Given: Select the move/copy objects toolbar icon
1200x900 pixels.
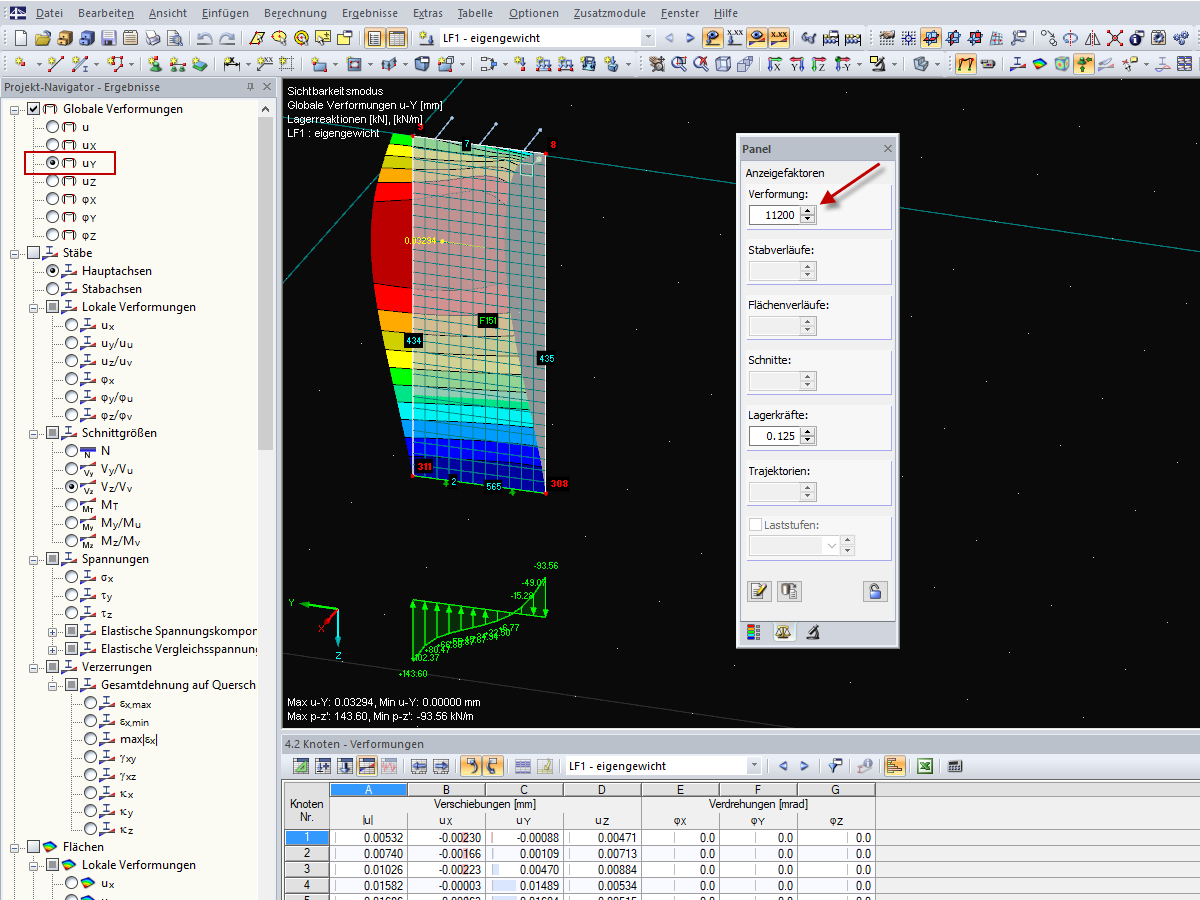Looking at the screenshot, I should 1048,36.
